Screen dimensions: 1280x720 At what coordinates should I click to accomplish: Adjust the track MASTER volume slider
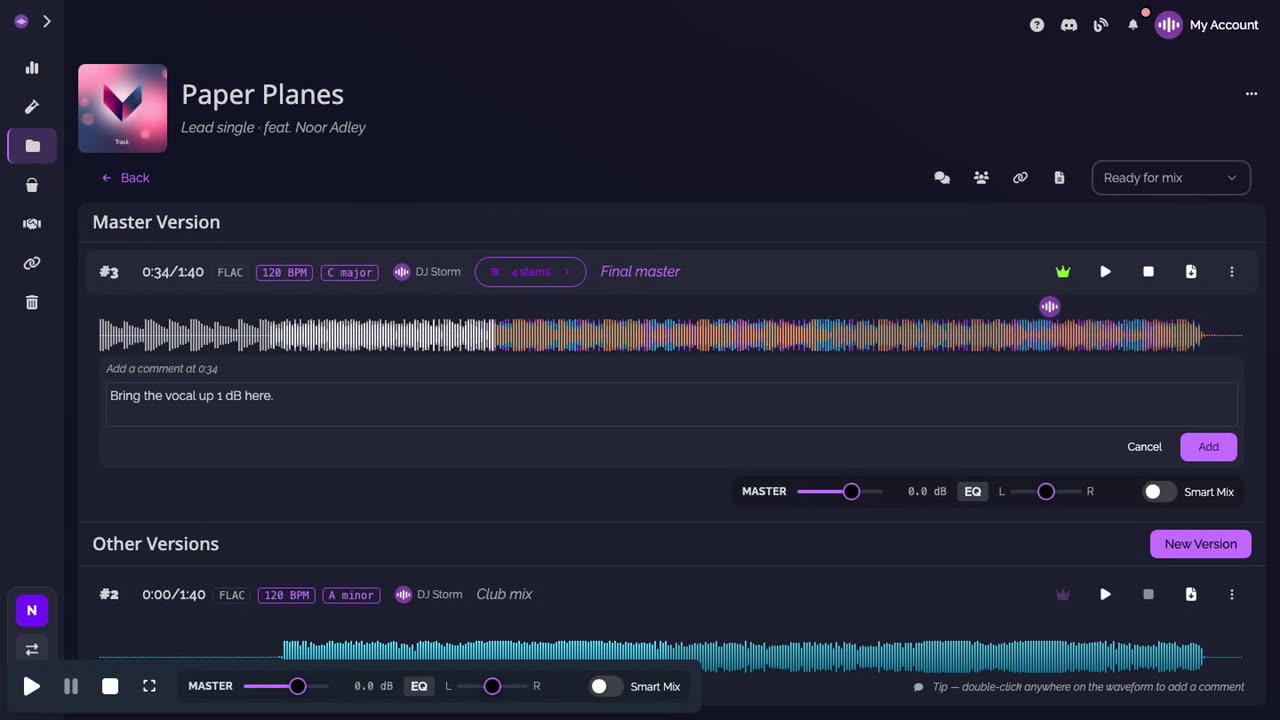[x=840, y=492]
